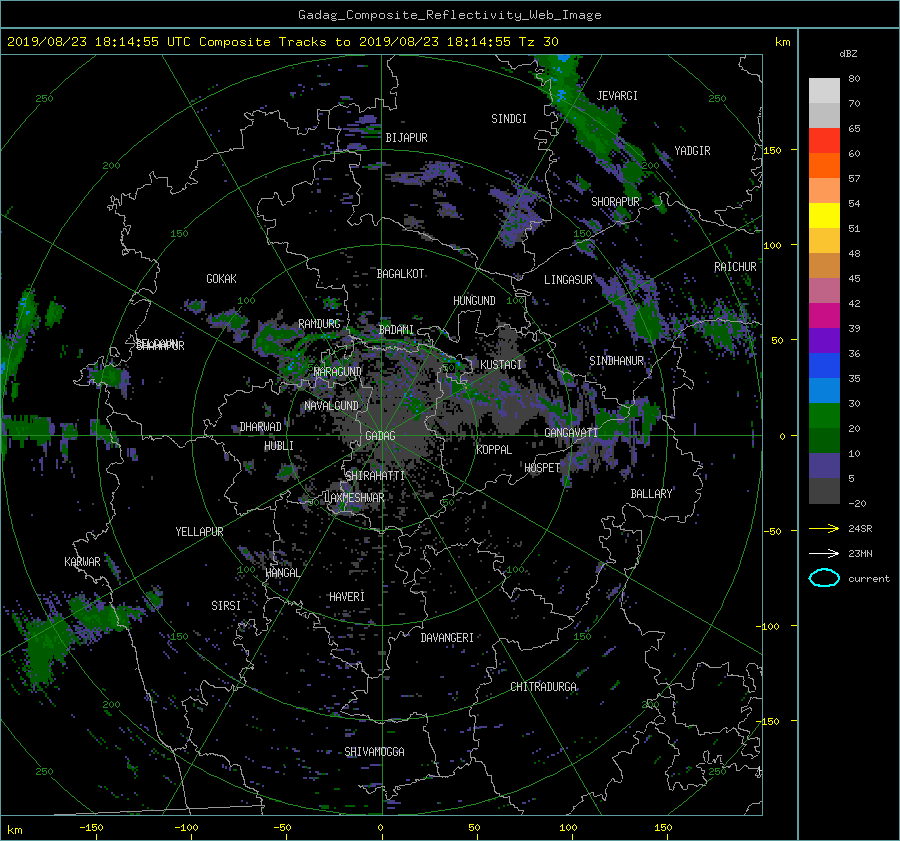Click the KARWAR city label
The height and width of the screenshot is (841, 900).
[82, 562]
